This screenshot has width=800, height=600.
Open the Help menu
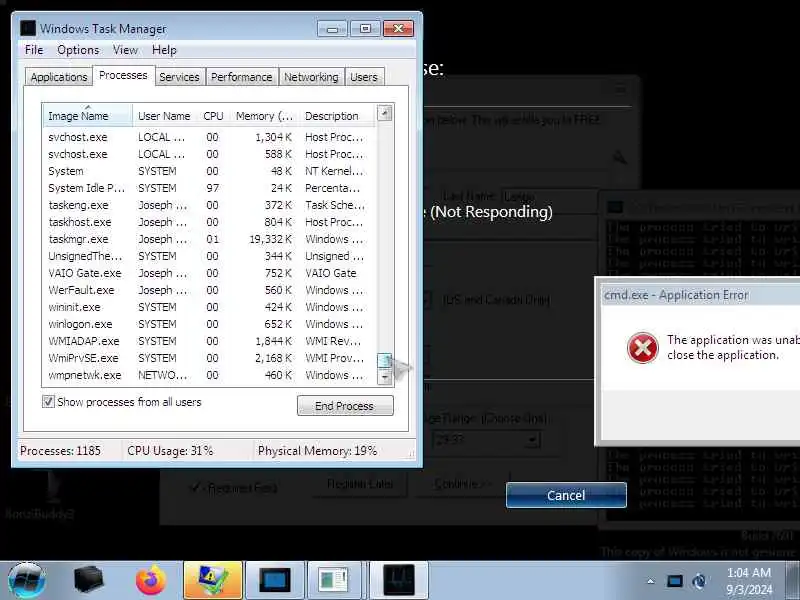[x=164, y=50]
